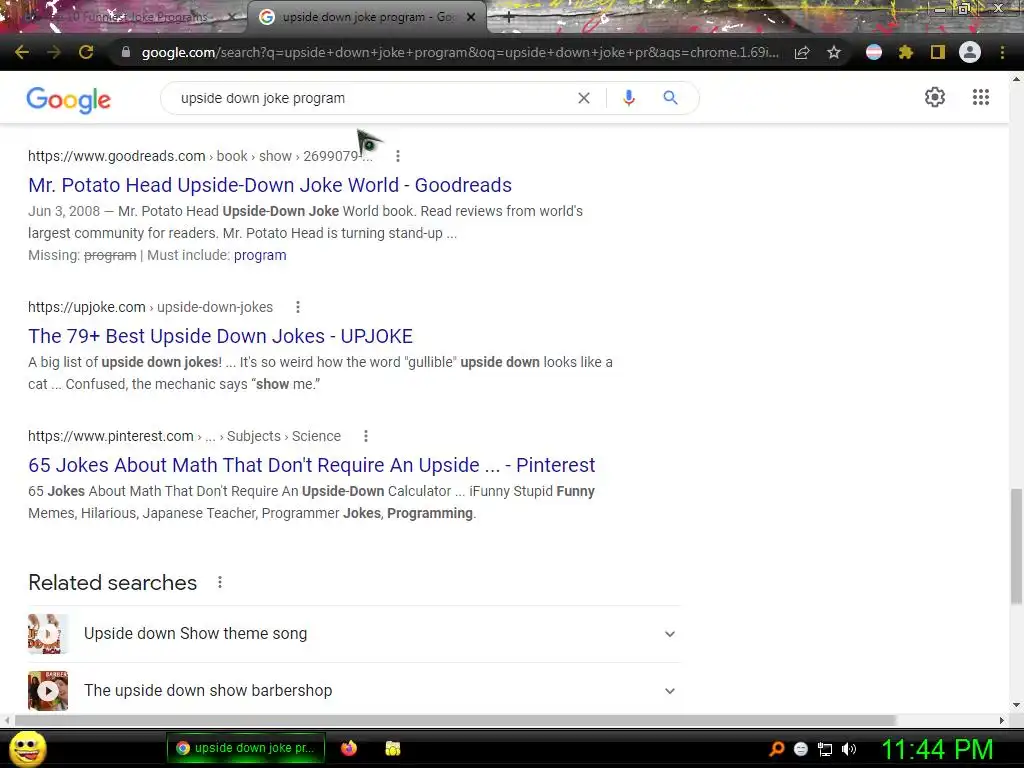Bookmark this page with the star
This screenshot has height=768, width=1024.
(834, 52)
